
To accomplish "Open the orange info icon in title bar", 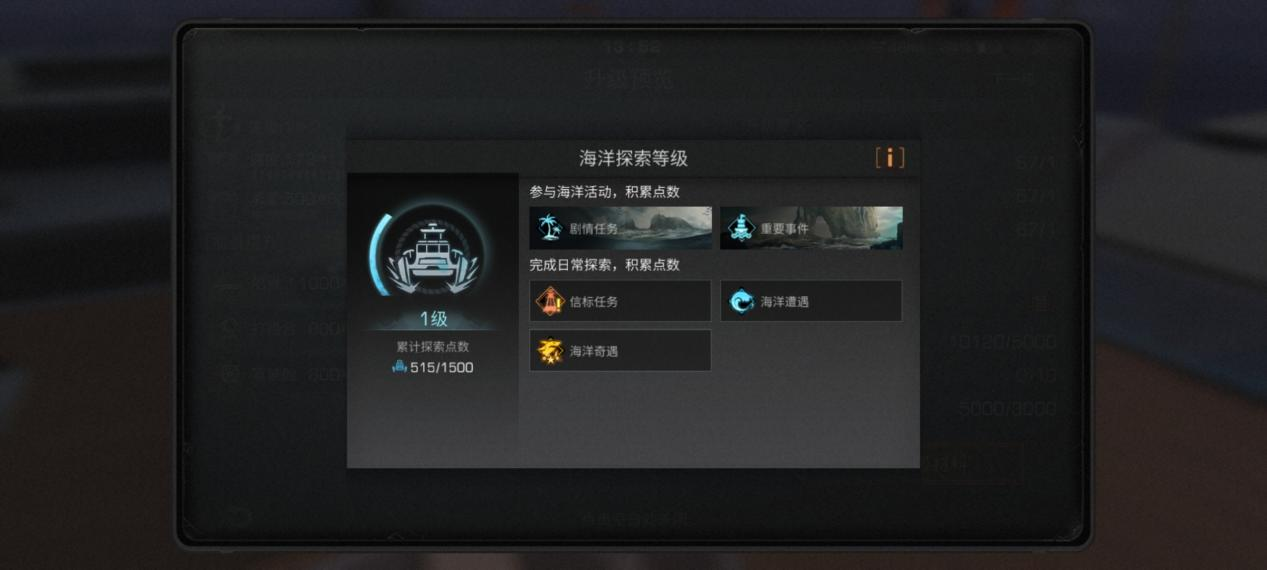I will (x=889, y=158).
